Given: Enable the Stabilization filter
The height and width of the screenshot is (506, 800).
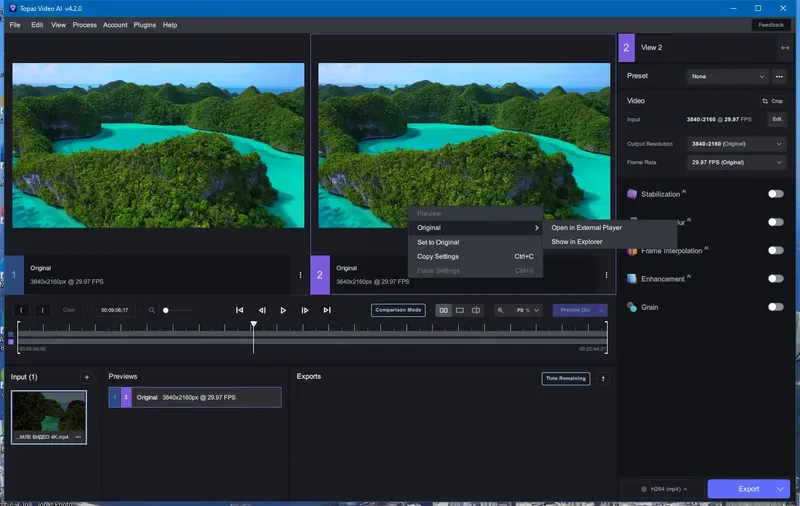Looking at the screenshot, I should click(775, 194).
